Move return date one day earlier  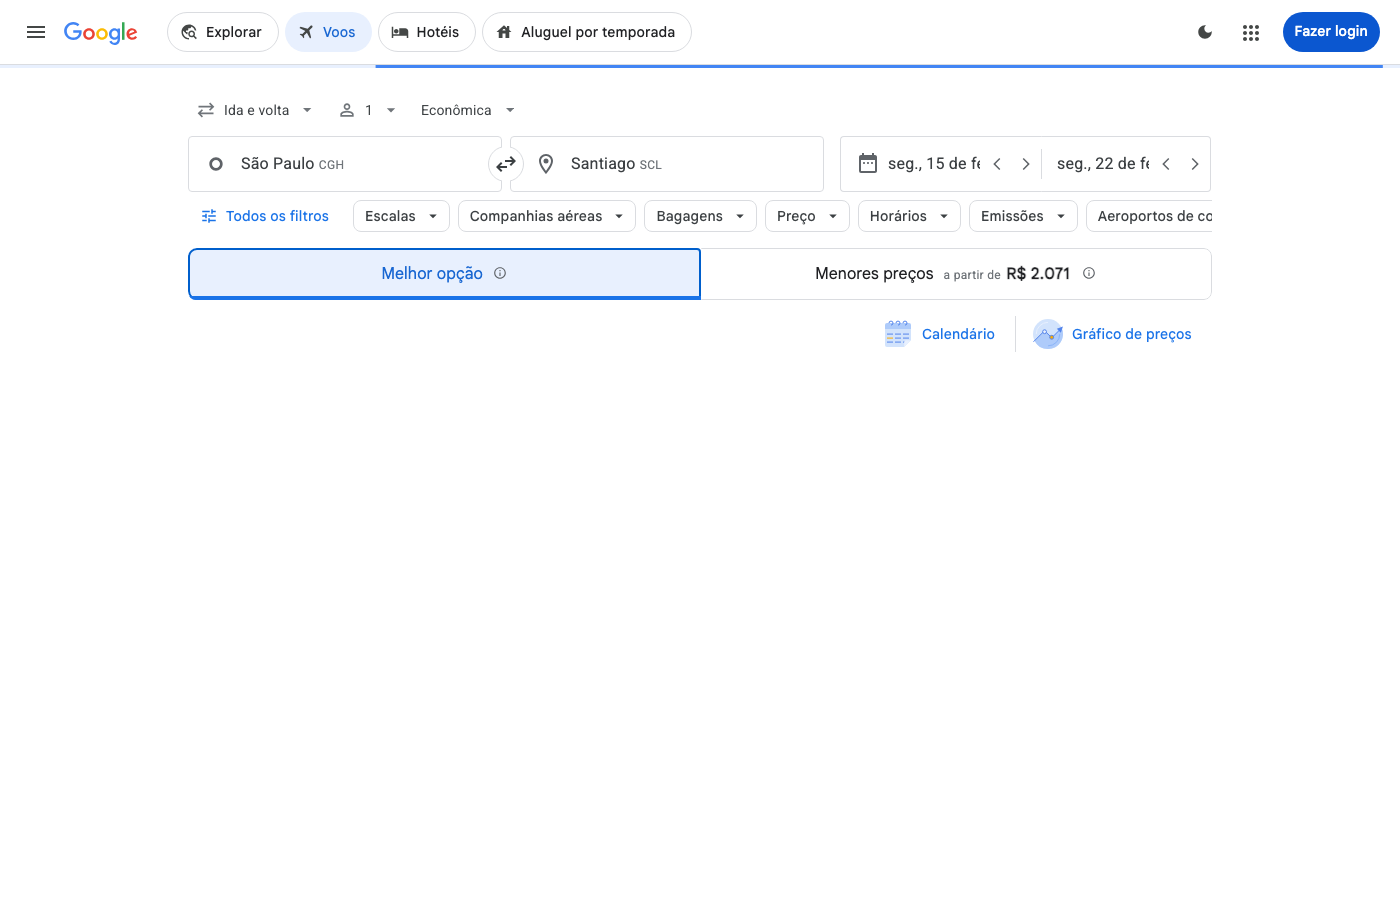click(1166, 164)
